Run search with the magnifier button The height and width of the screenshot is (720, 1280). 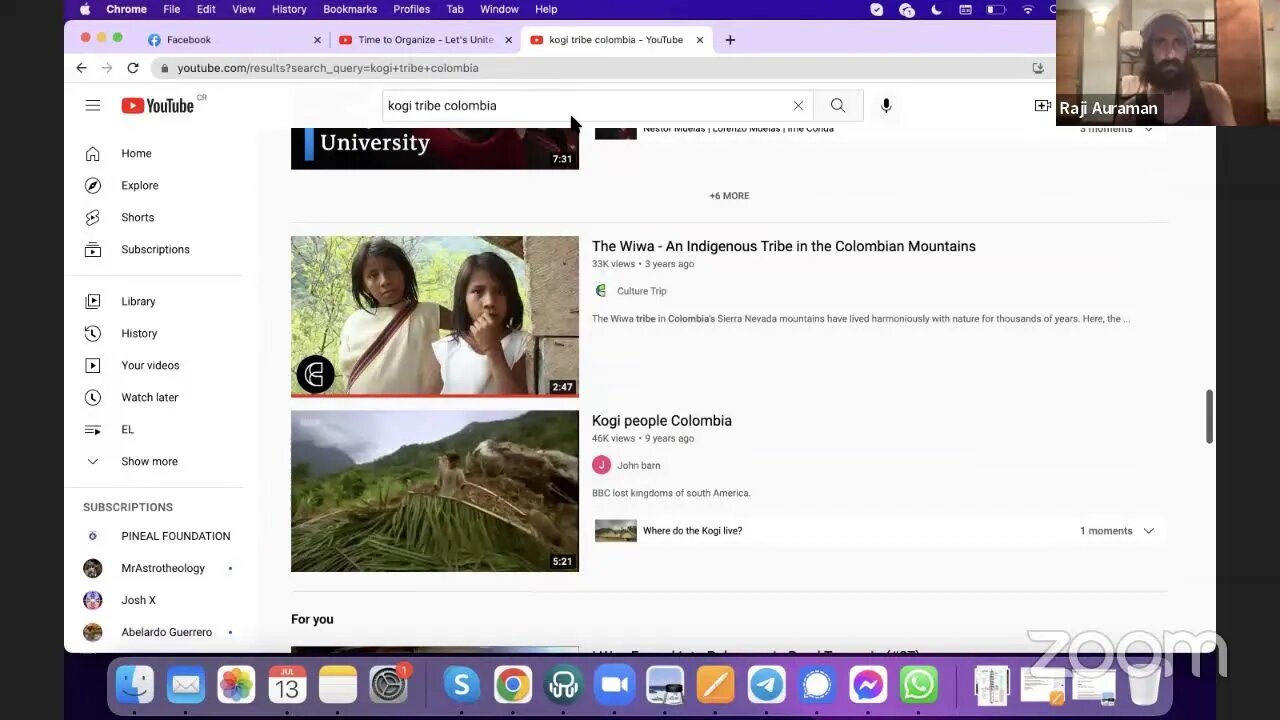tap(838, 105)
